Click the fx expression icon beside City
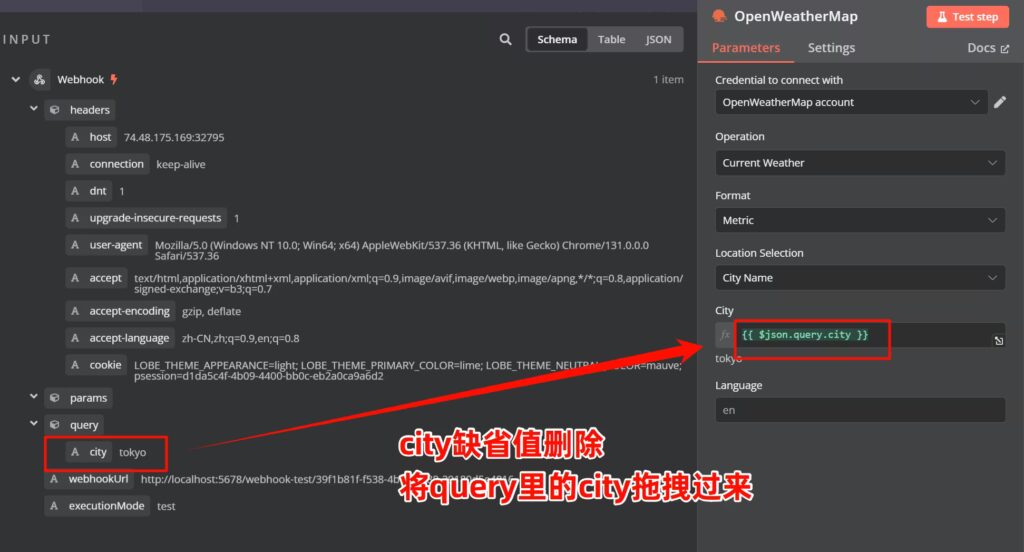The height and width of the screenshot is (552, 1024). 724,334
